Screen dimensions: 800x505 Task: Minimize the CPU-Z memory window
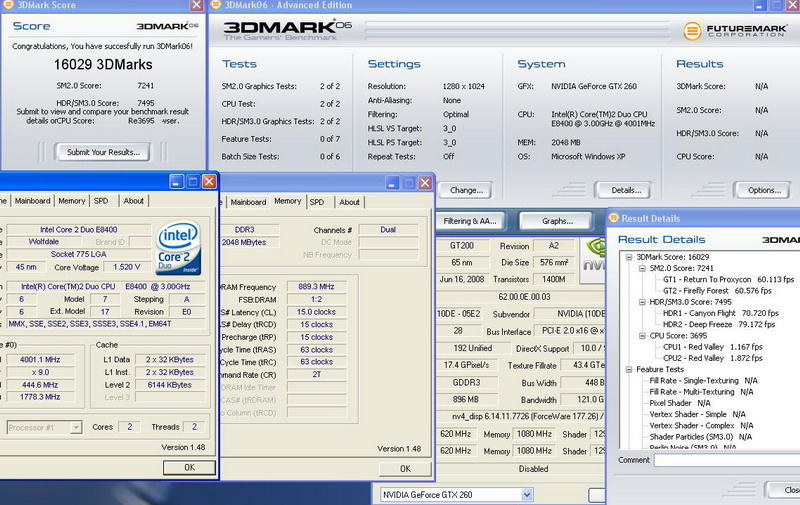(392, 183)
